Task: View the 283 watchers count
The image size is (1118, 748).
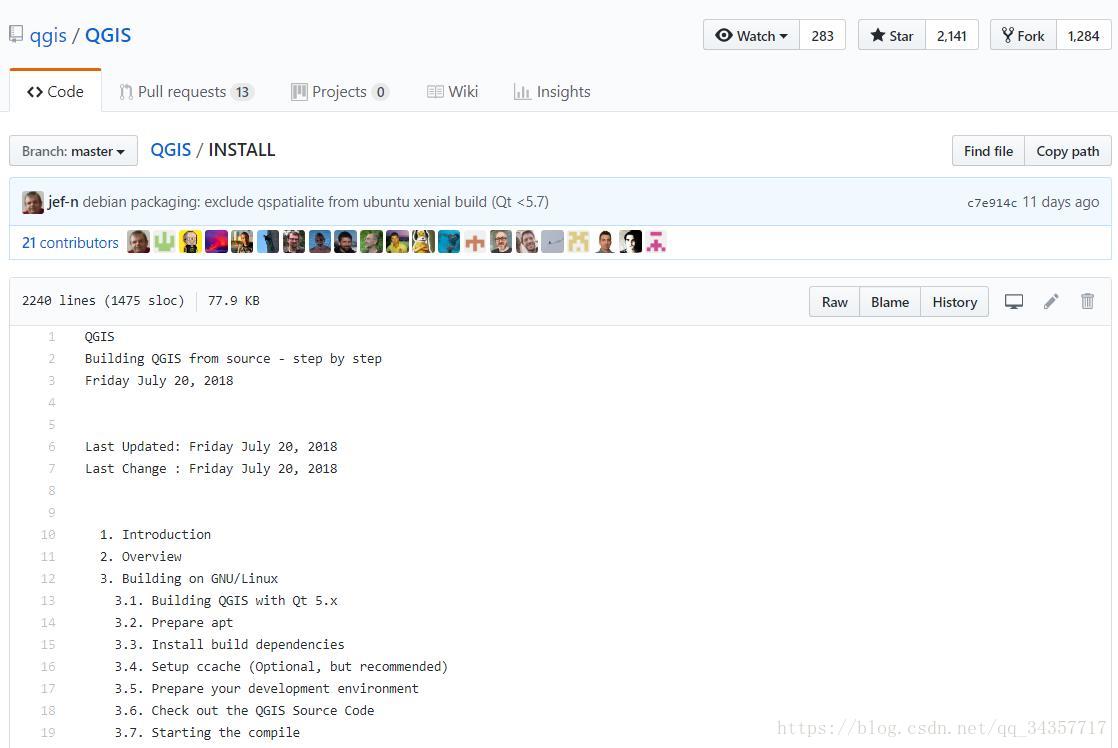Action: pos(822,35)
